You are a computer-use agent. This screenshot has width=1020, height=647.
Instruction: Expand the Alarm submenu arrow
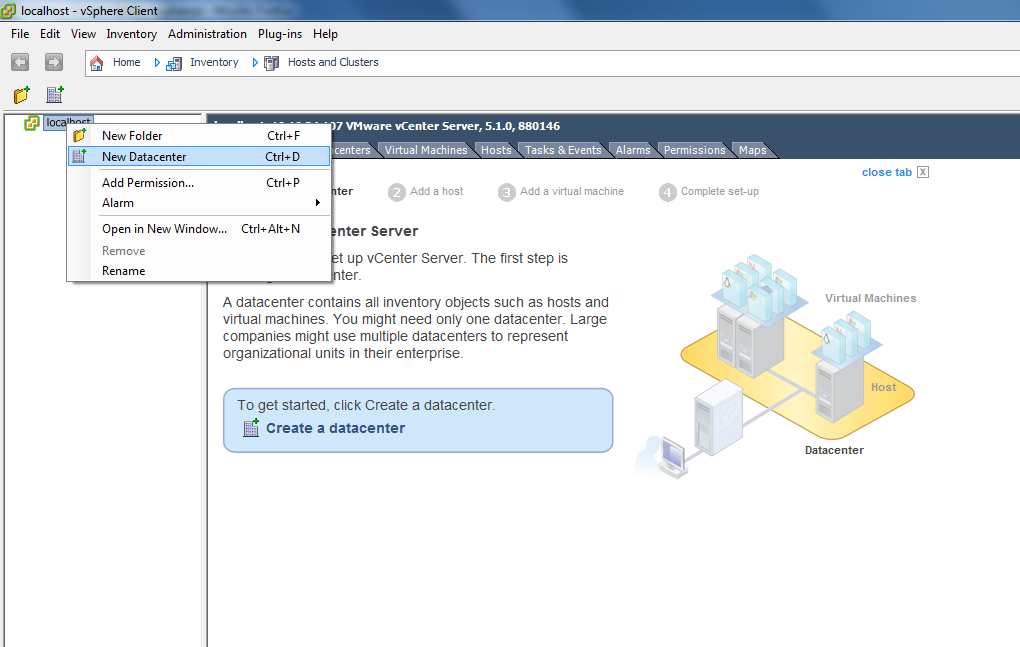pos(317,203)
